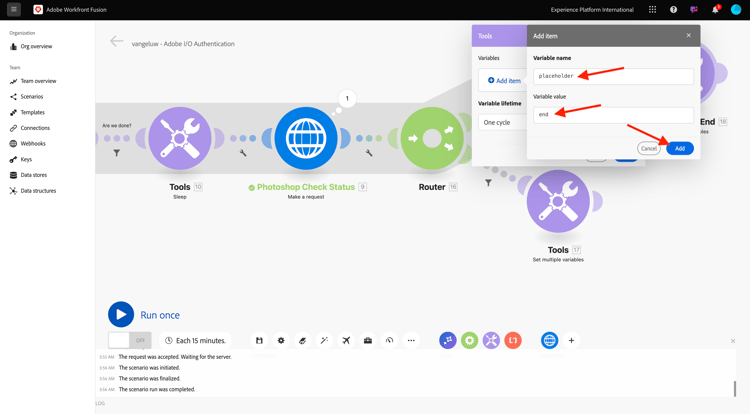This screenshot has height=414, width=750.
Task: Add a favorite with the plus icon
Action: click(571, 340)
